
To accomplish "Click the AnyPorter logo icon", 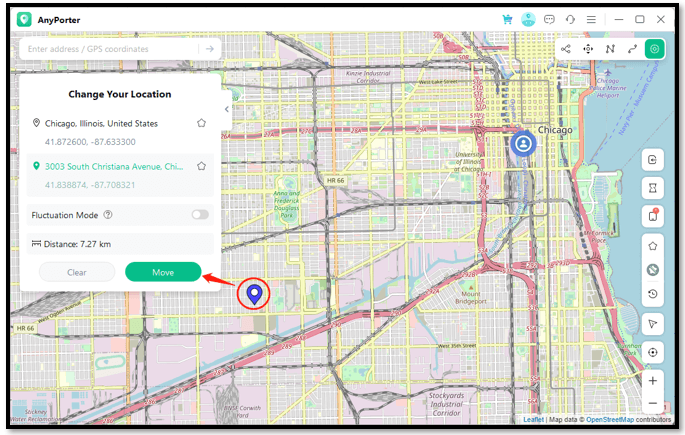I will [x=24, y=20].
